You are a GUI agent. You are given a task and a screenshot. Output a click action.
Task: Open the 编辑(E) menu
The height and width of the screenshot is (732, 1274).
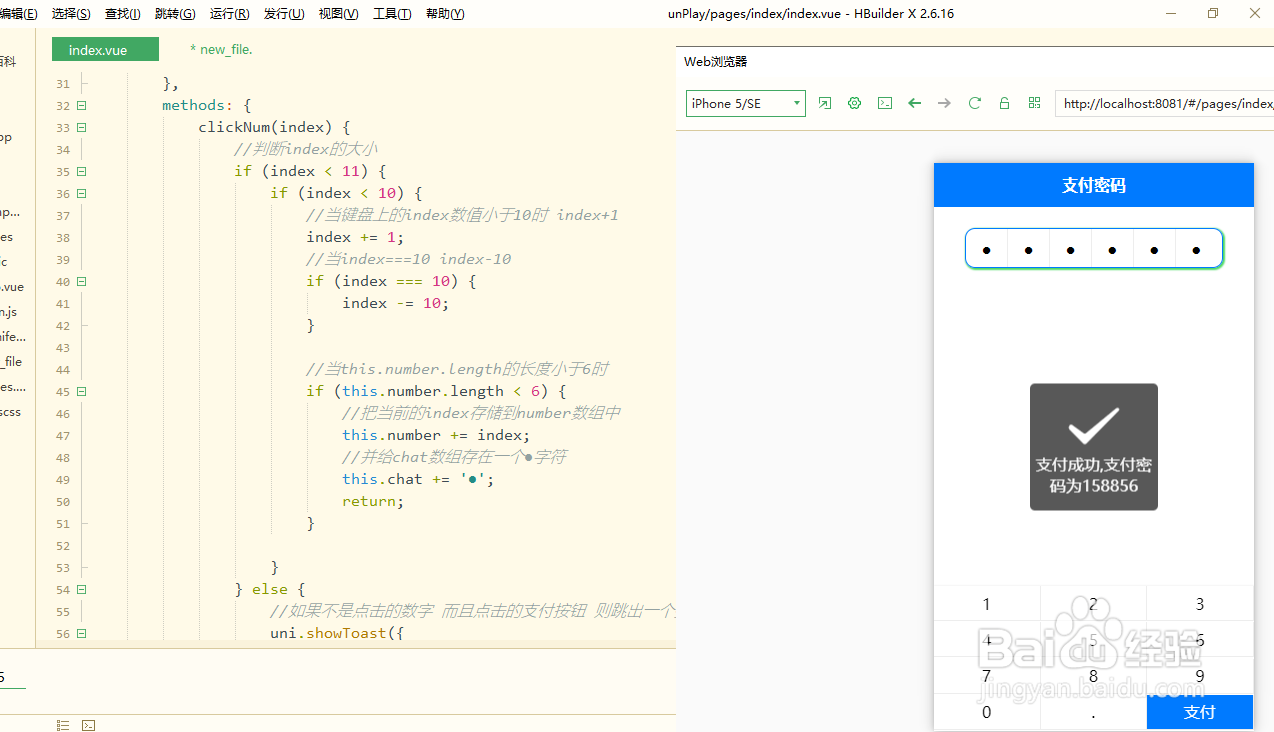tap(19, 14)
